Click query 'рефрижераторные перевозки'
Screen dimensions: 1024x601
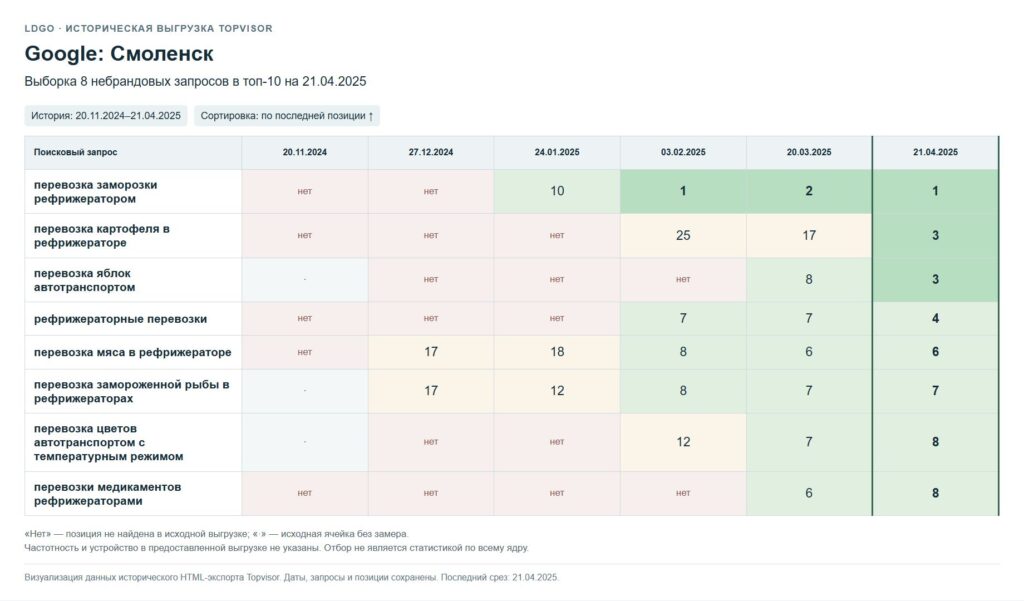(120, 319)
